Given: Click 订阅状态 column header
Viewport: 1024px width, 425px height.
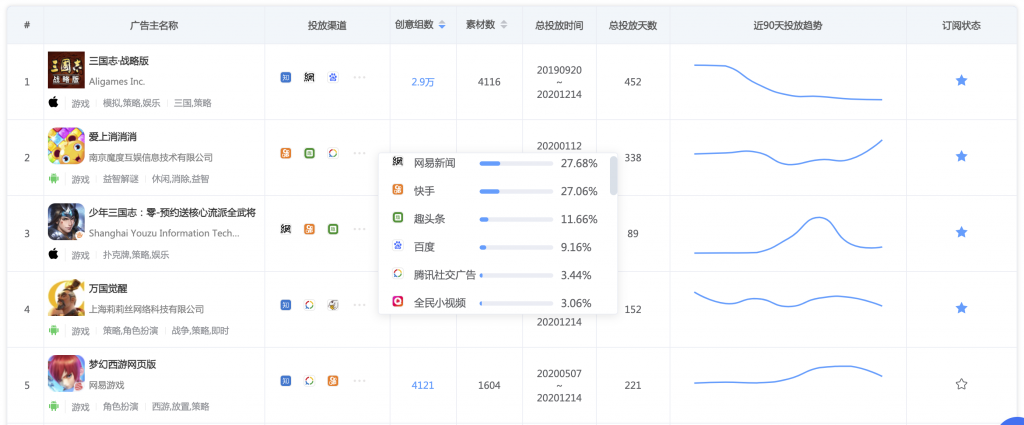Looking at the screenshot, I should pyautogui.click(x=961, y=25).
